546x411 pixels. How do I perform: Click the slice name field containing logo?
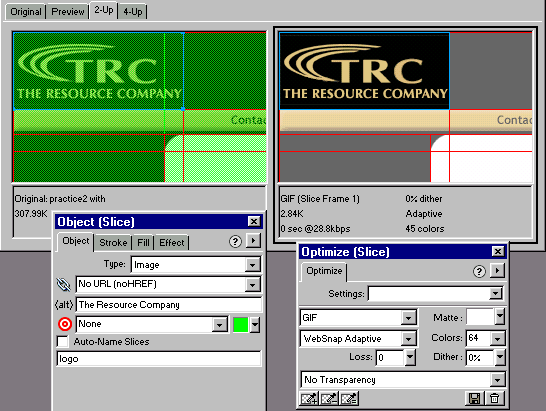[x=158, y=359]
